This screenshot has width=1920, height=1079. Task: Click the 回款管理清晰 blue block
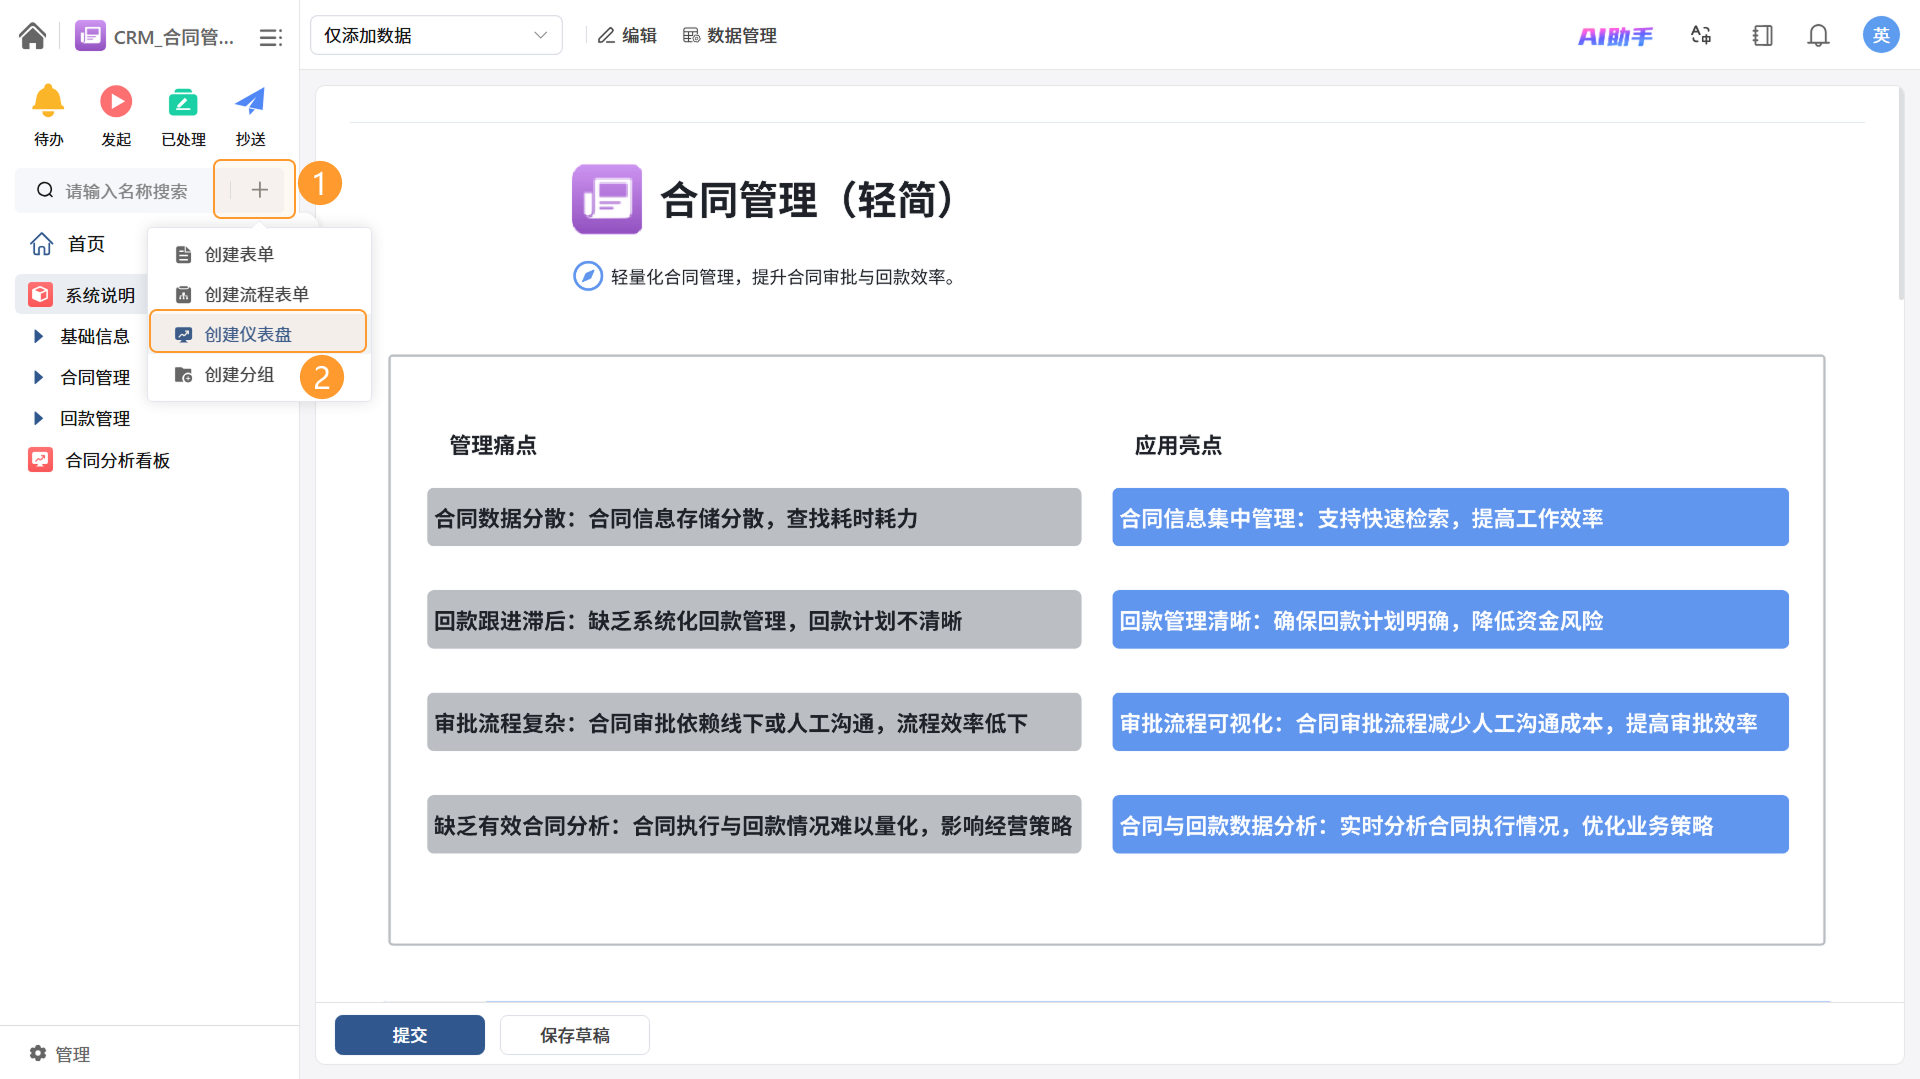click(x=1450, y=619)
